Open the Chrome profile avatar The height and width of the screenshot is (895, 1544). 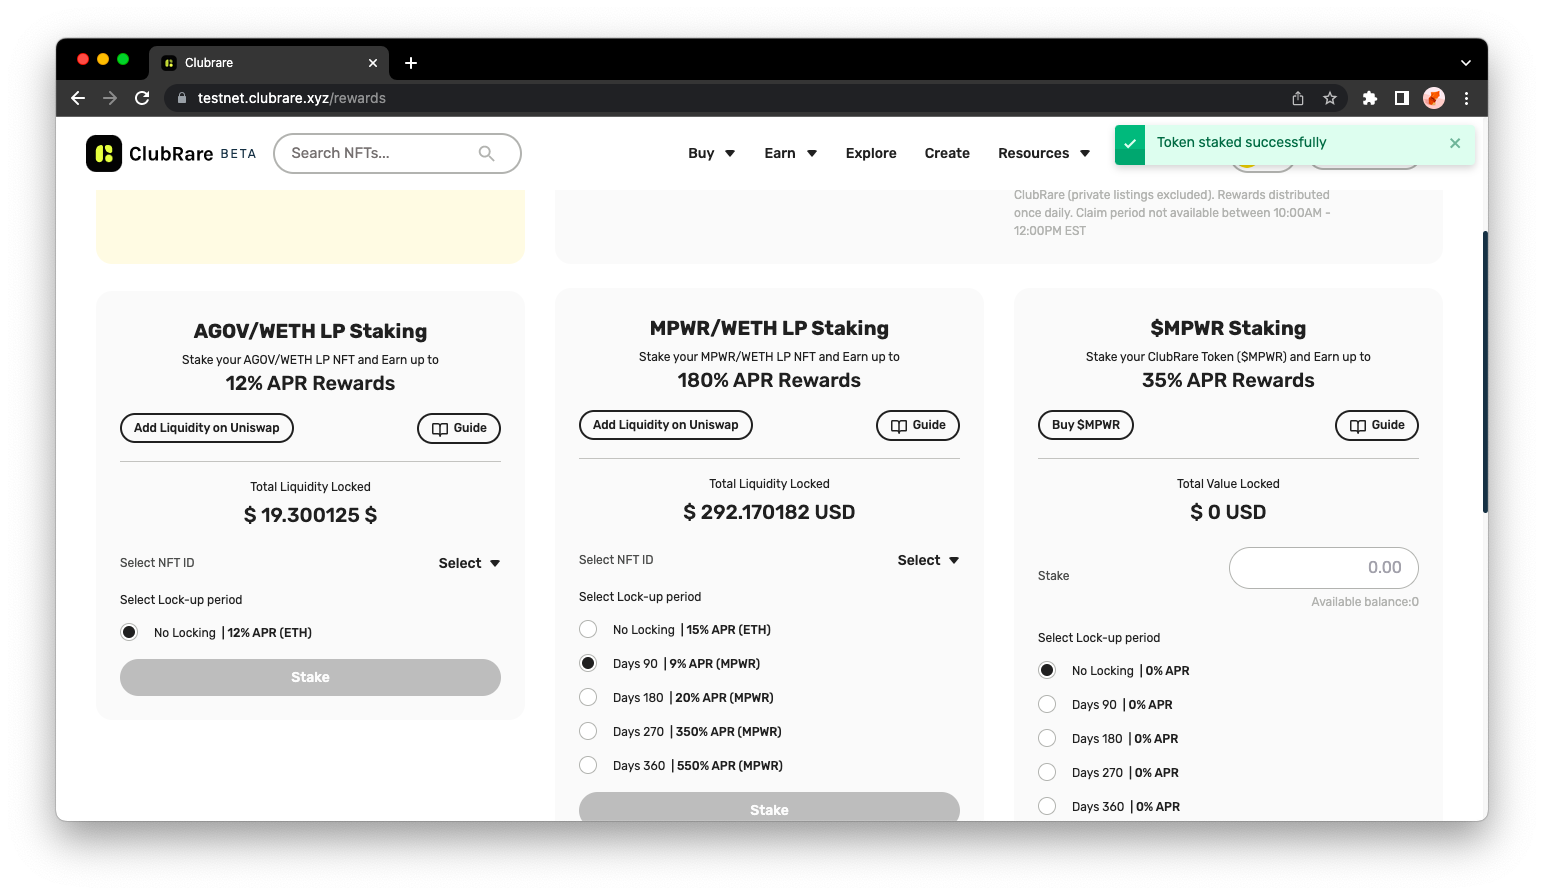pos(1434,98)
